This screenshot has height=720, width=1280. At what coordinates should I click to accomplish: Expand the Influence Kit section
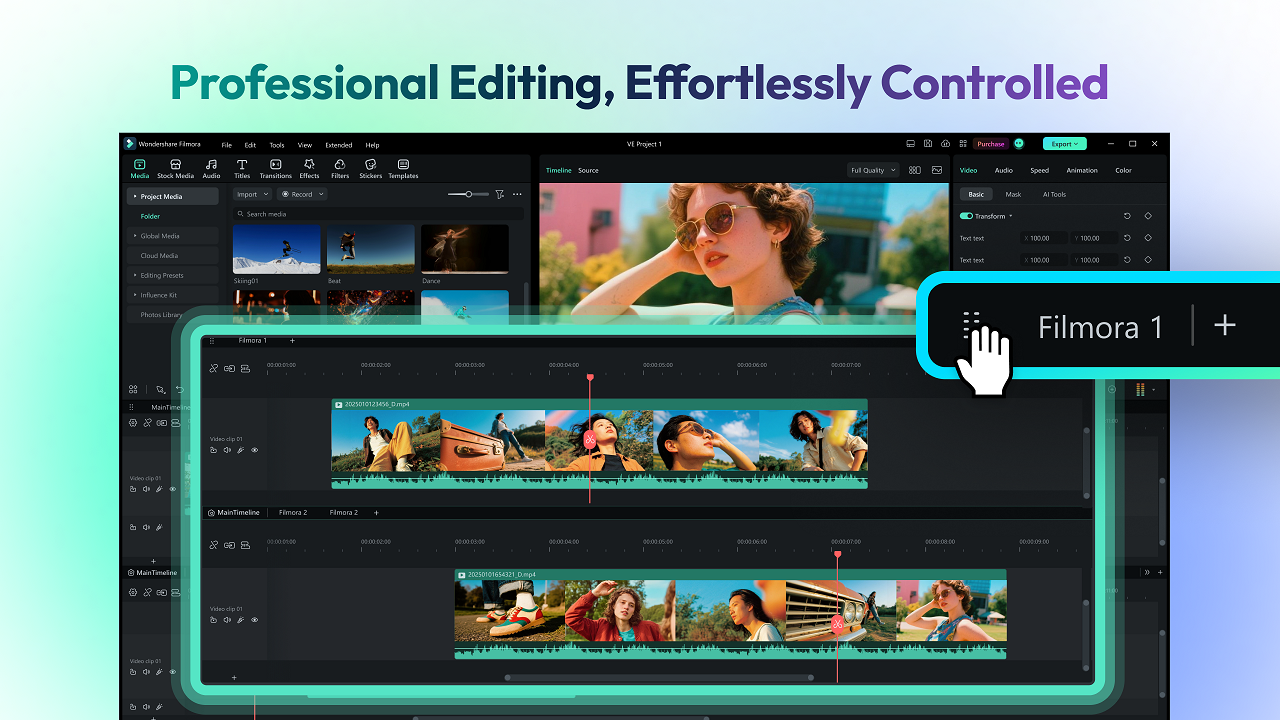(x=136, y=295)
